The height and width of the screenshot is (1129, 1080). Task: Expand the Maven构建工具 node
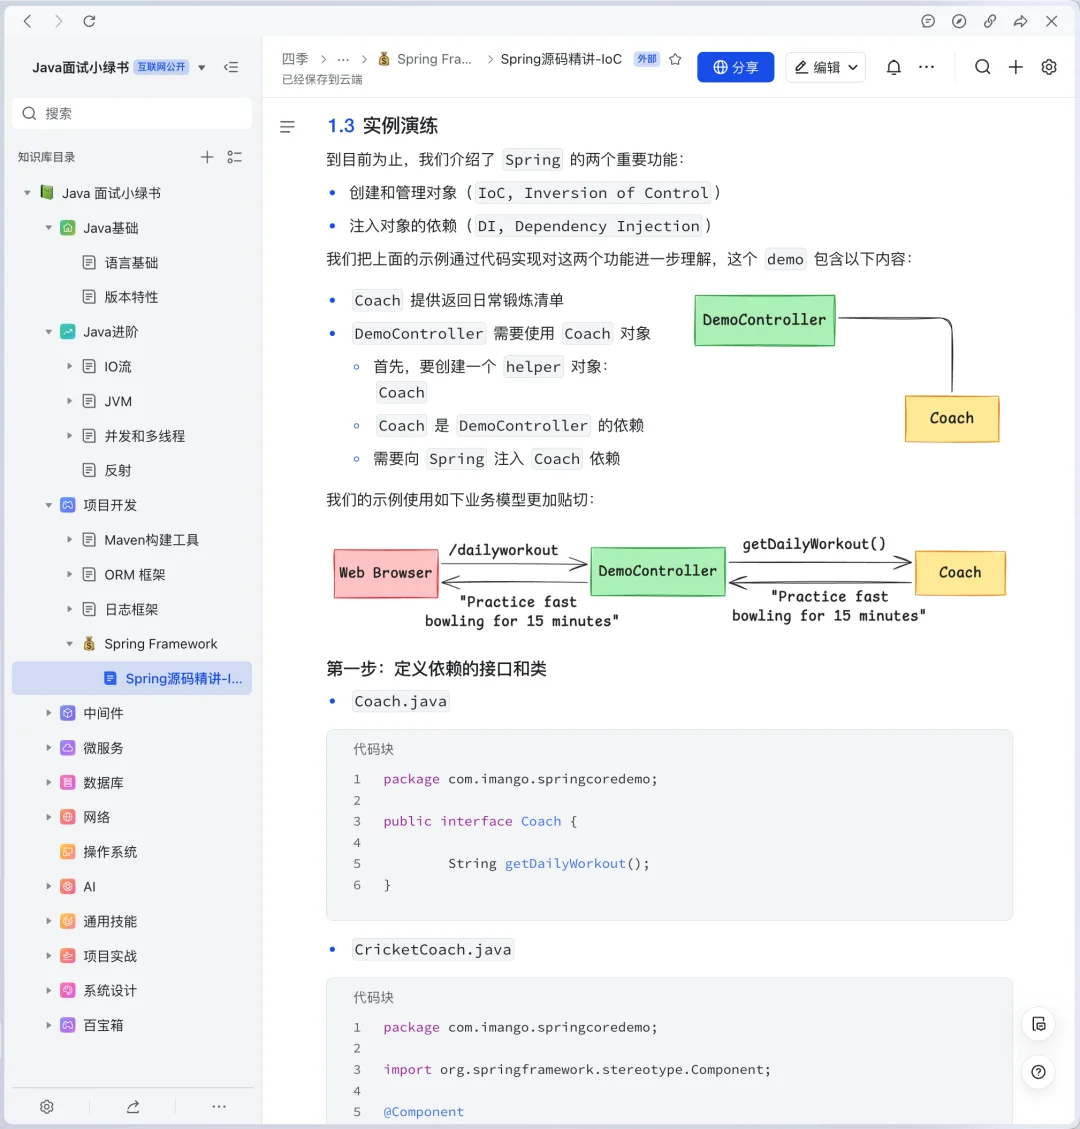[x=69, y=539]
